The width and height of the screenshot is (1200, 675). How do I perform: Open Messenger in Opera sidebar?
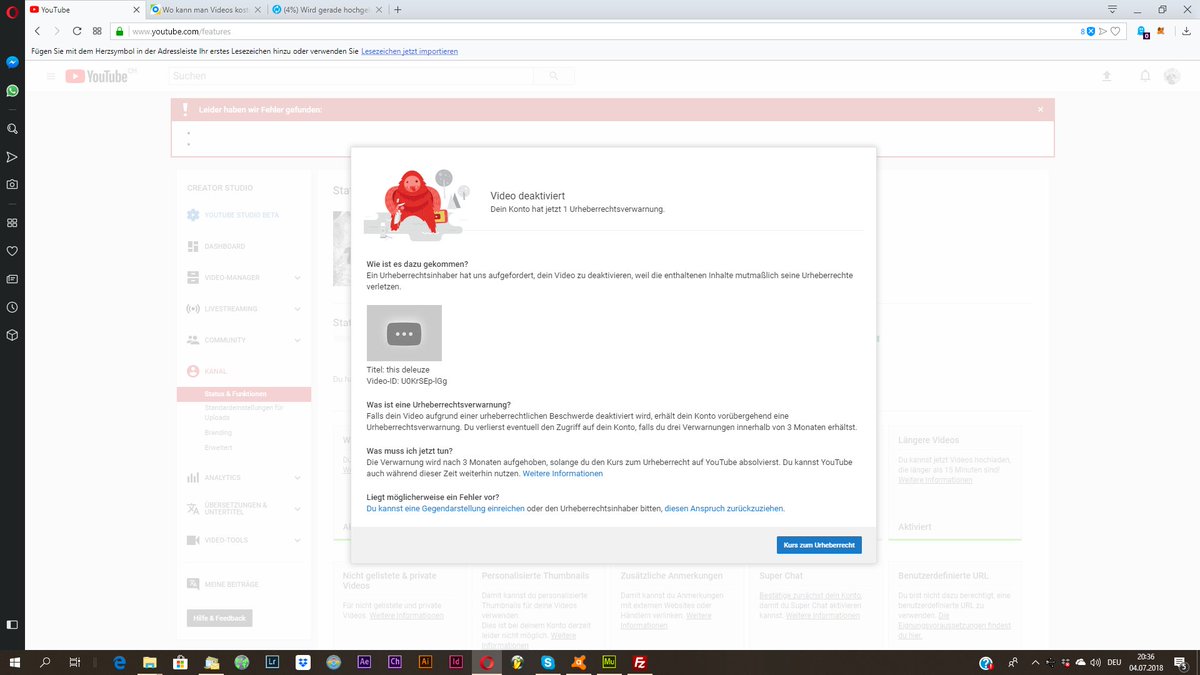coord(12,62)
